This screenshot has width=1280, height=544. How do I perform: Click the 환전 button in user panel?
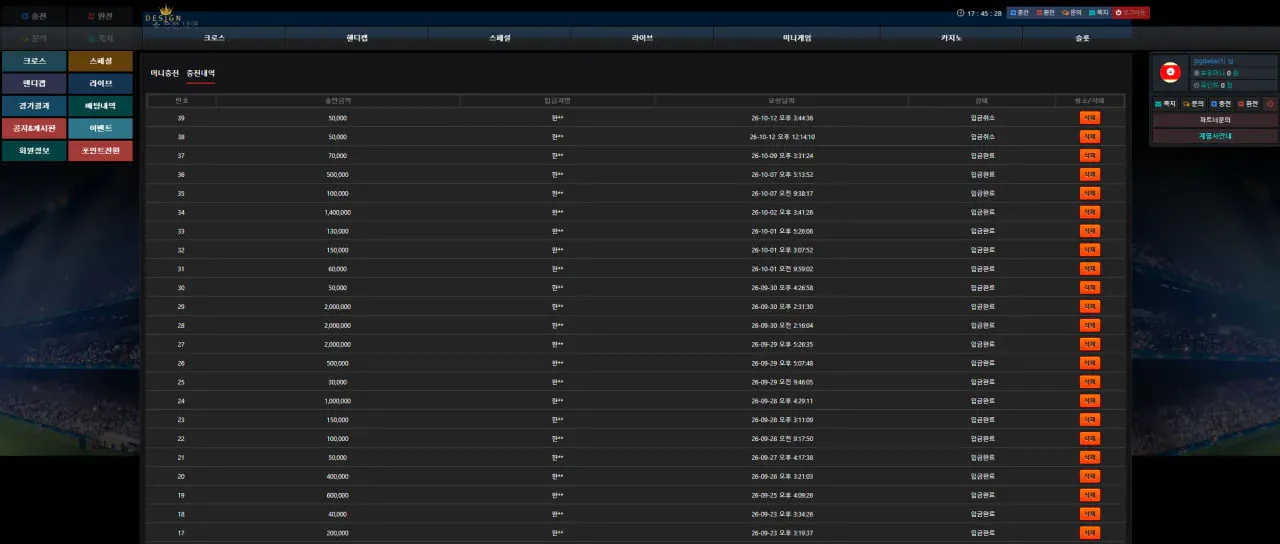(1249, 103)
